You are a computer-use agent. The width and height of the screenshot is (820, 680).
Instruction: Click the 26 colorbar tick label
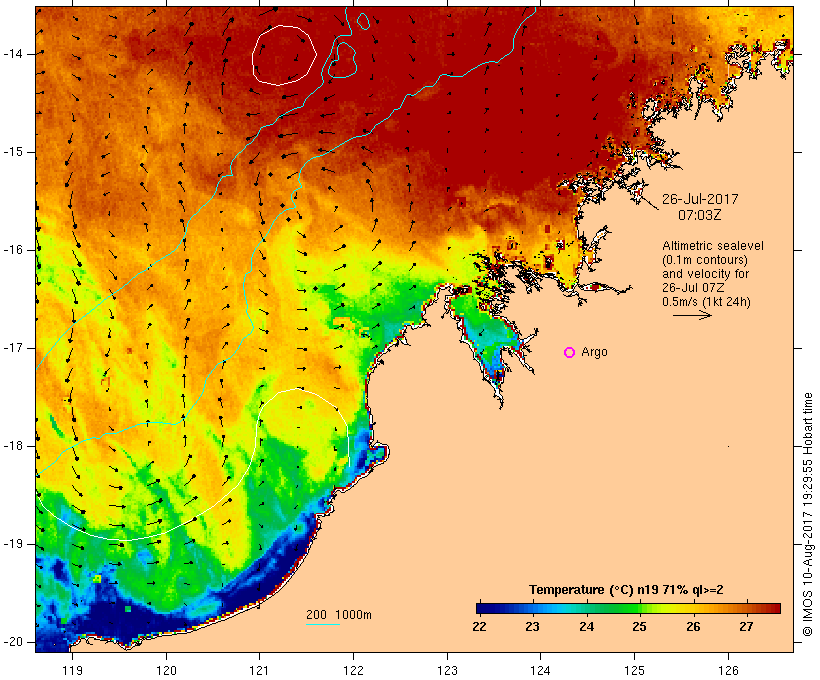point(693,627)
